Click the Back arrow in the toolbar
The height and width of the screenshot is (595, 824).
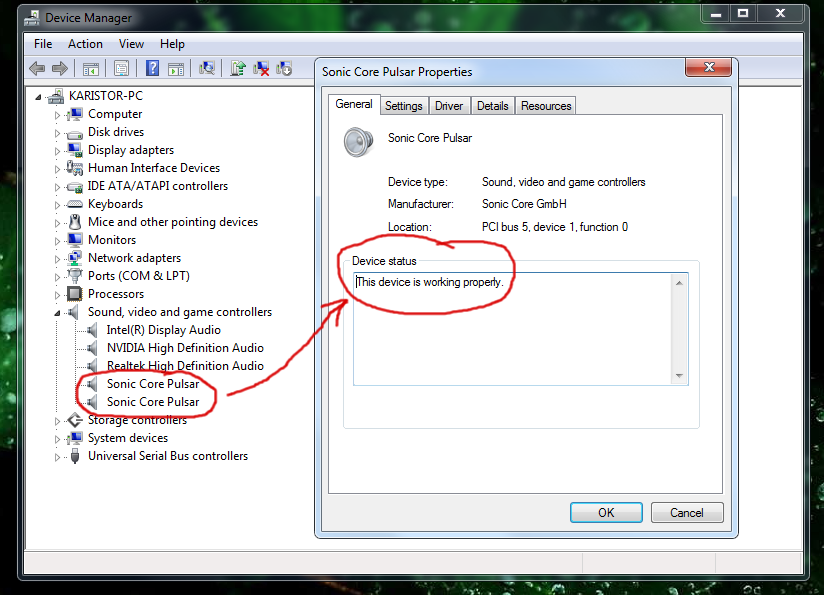pos(37,68)
